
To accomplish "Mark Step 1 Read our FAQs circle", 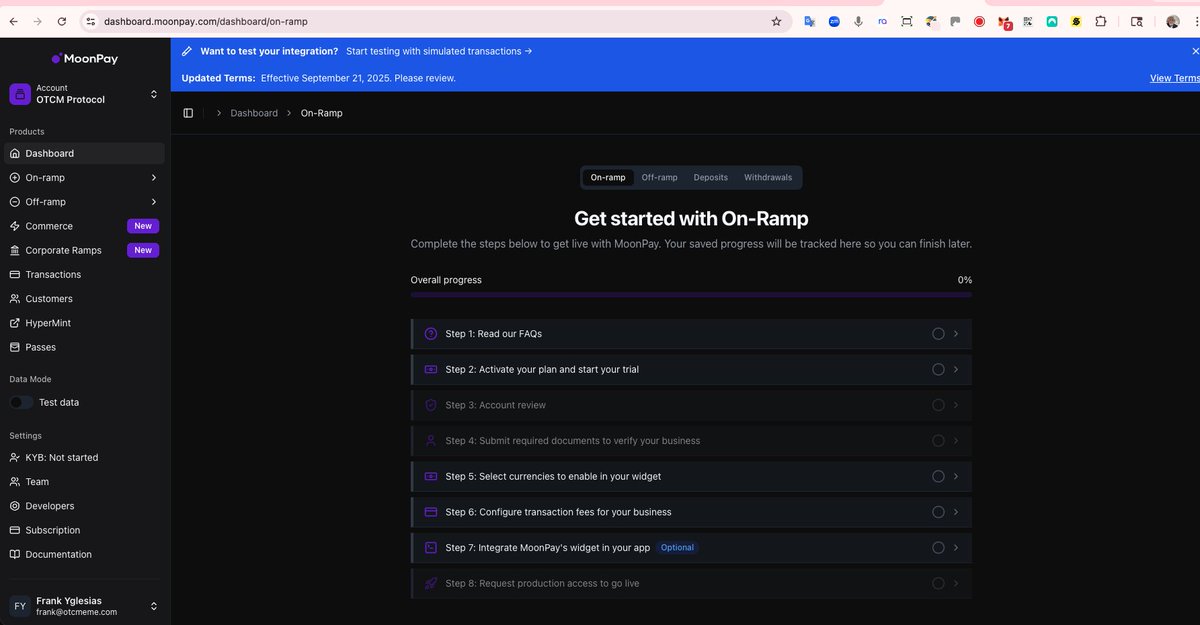I will pos(938,334).
